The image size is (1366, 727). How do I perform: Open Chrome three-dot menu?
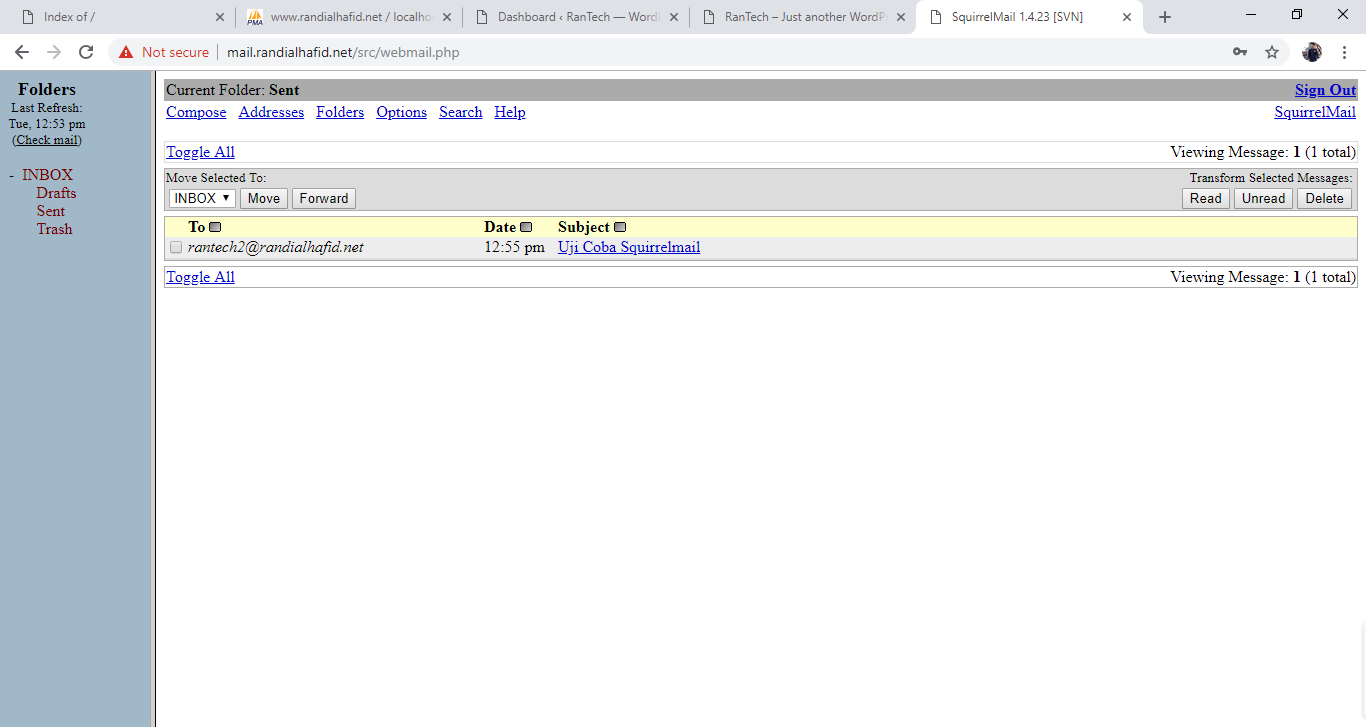[x=1344, y=52]
